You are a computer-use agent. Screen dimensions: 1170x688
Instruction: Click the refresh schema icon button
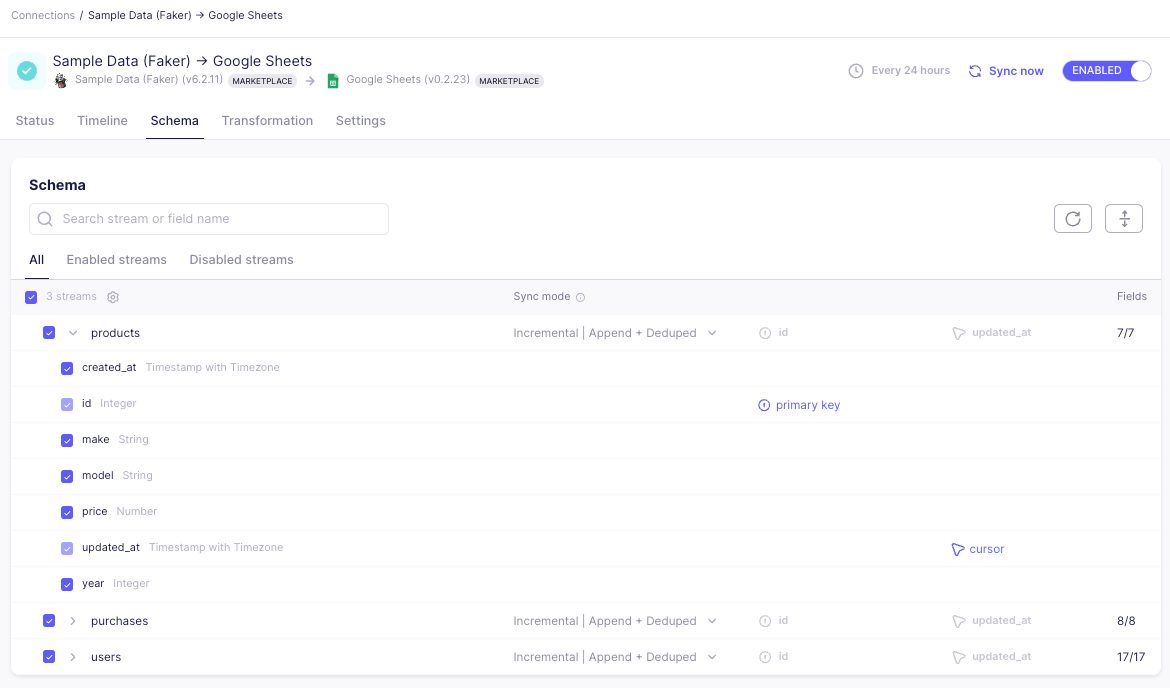[x=1072, y=219]
